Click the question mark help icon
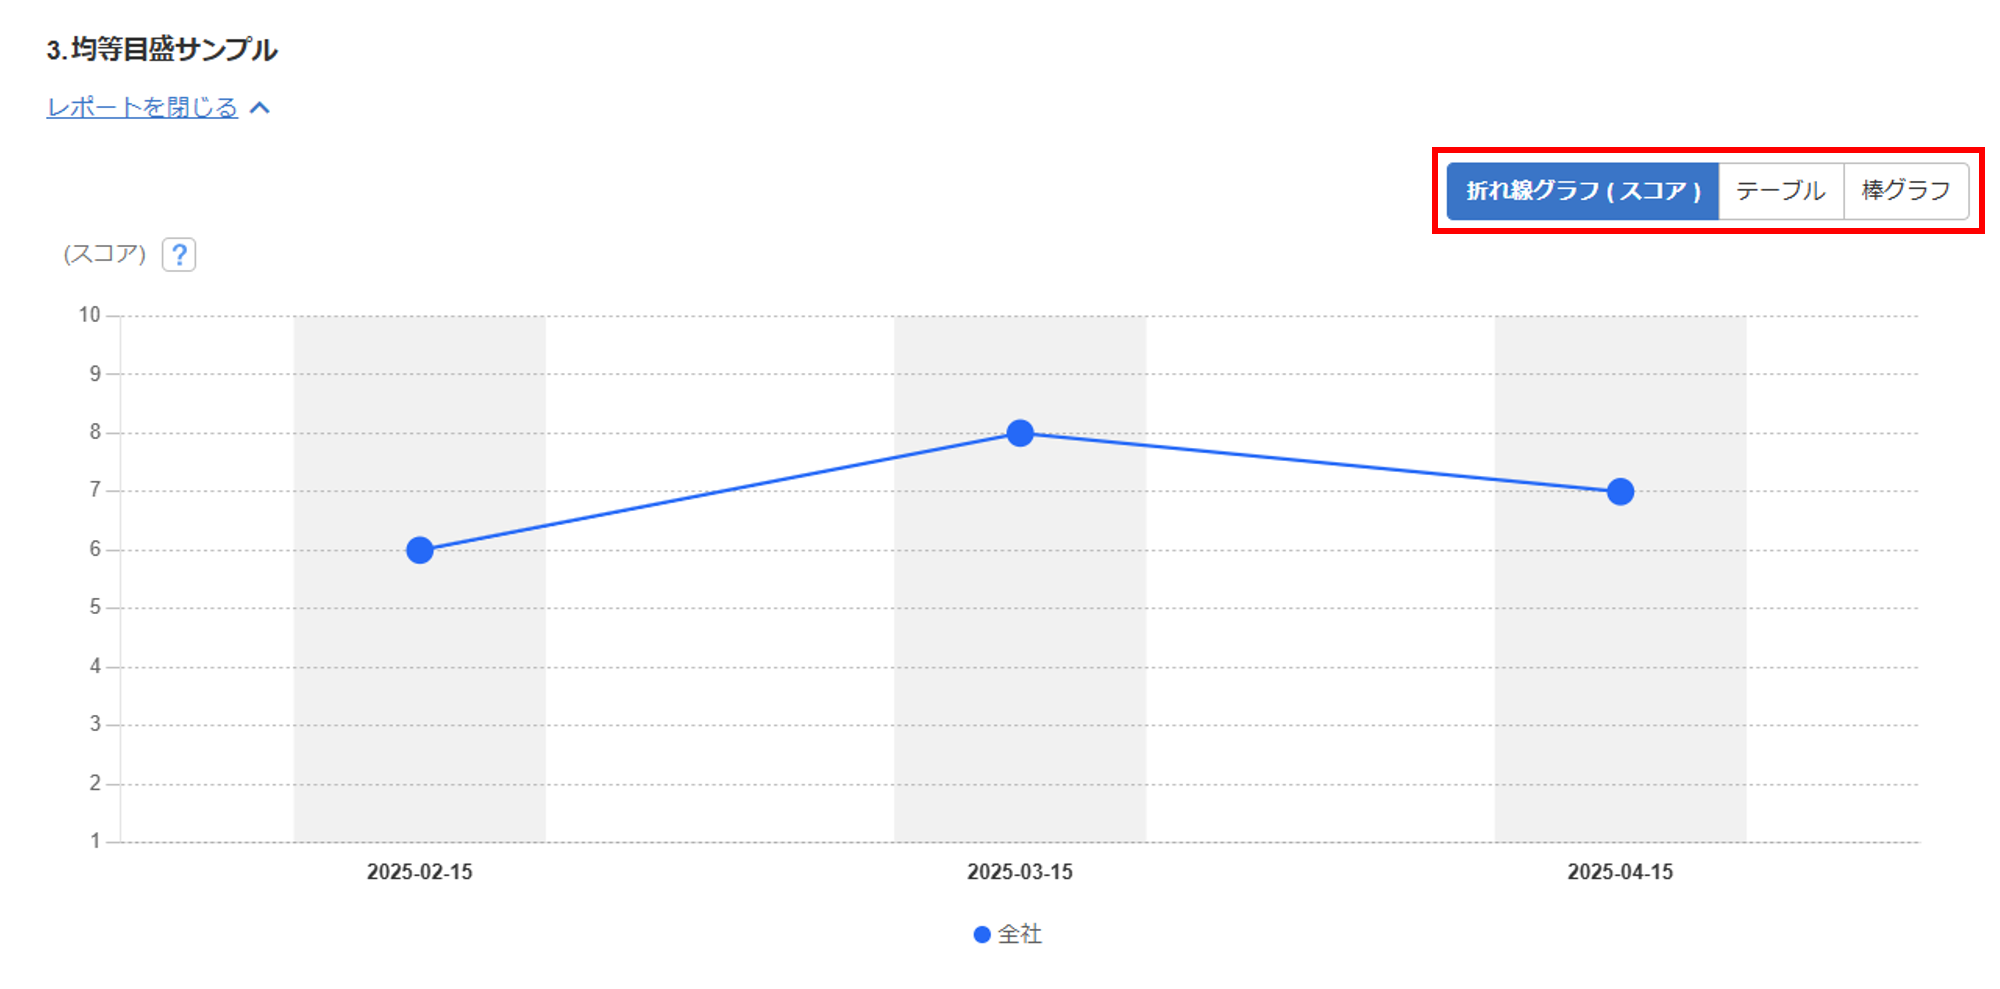2000x989 pixels. coord(179,255)
